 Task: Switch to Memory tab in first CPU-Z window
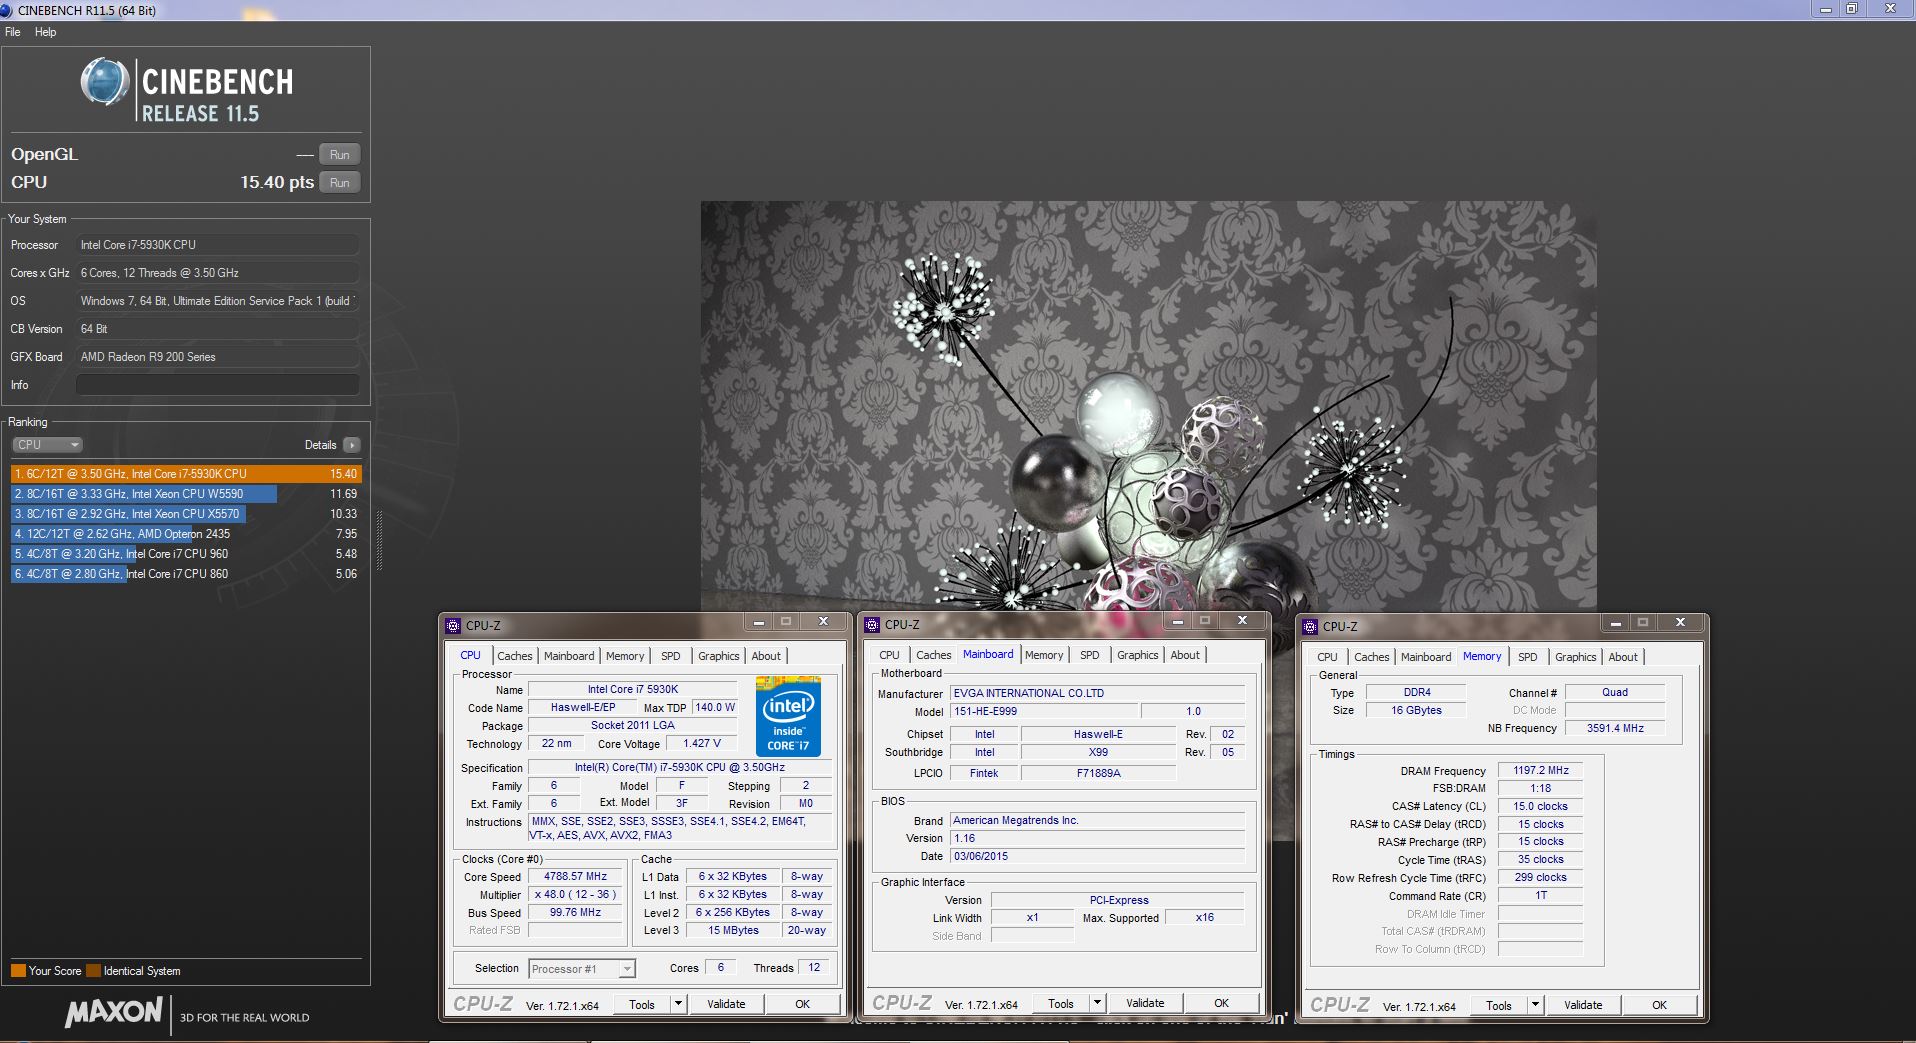point(625,656)
